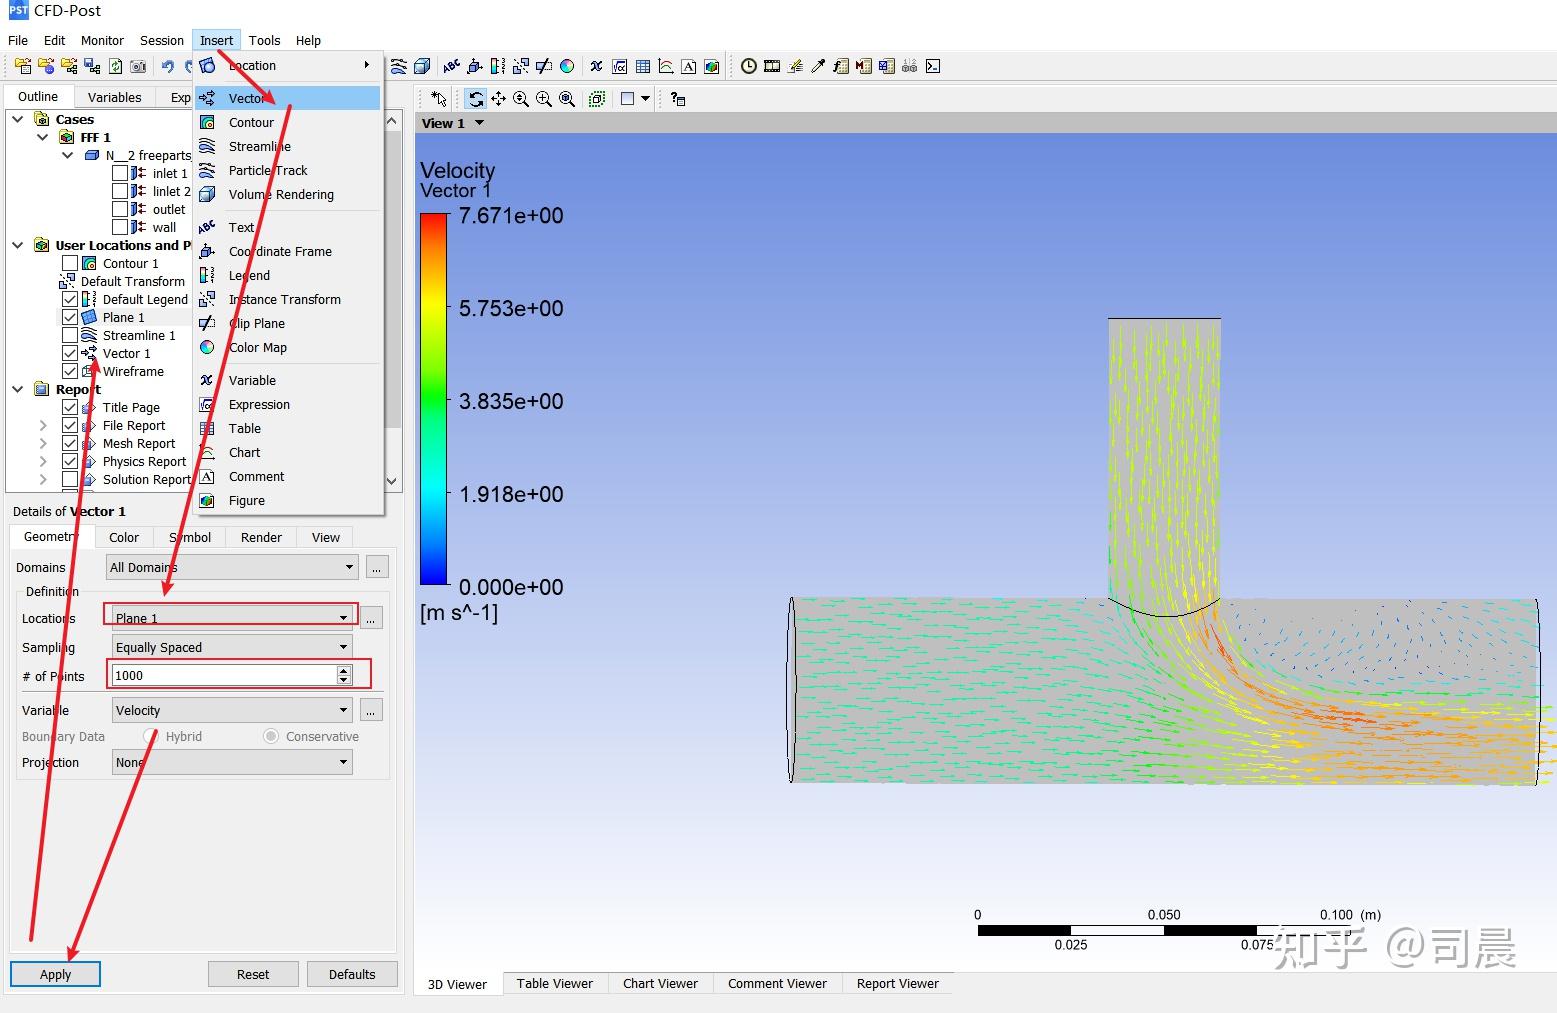
Task: Open the Function Calculator icon
Action: 841,67
